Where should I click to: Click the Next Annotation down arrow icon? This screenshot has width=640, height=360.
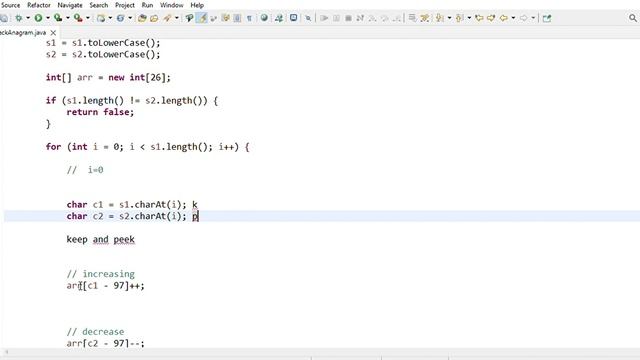pos(440,18)
